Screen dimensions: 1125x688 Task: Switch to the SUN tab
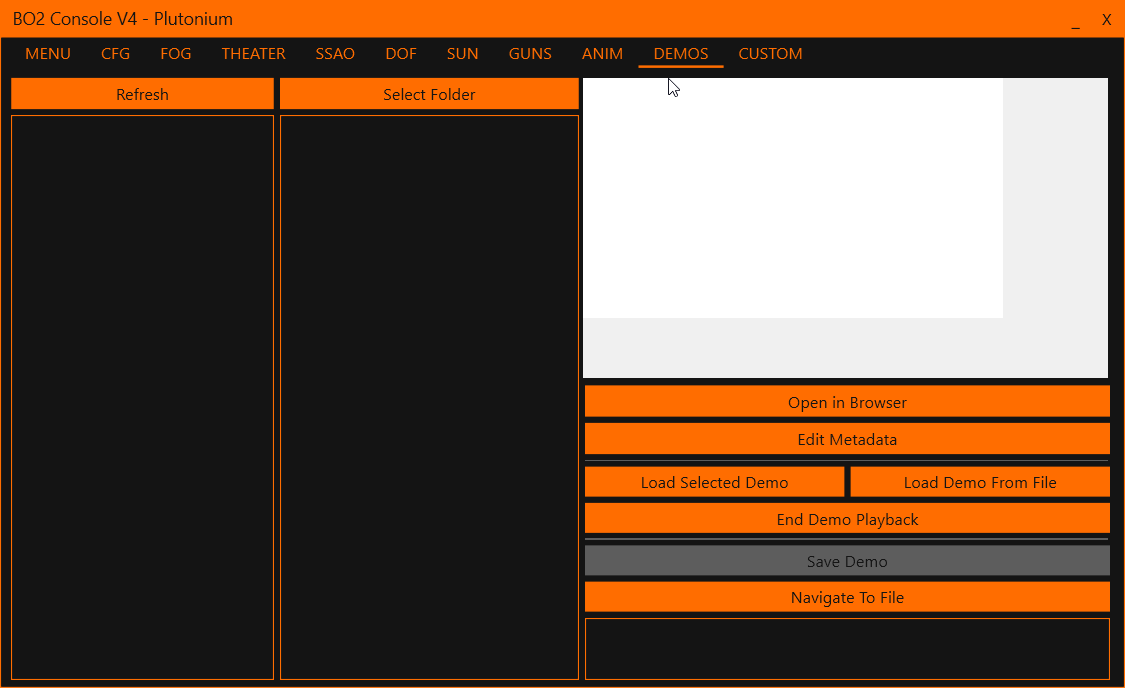click(x=462, y=54)
